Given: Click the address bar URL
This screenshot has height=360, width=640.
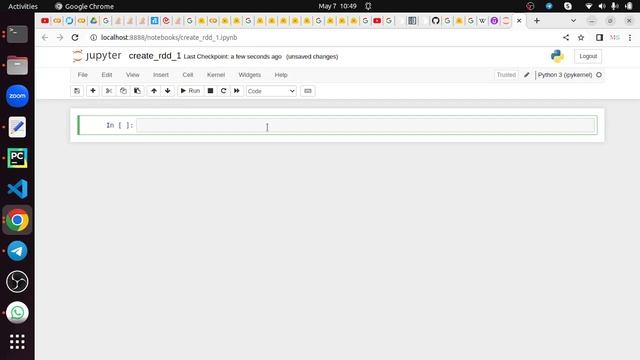Looking at the screenshot, I should (x=169, y=38).
